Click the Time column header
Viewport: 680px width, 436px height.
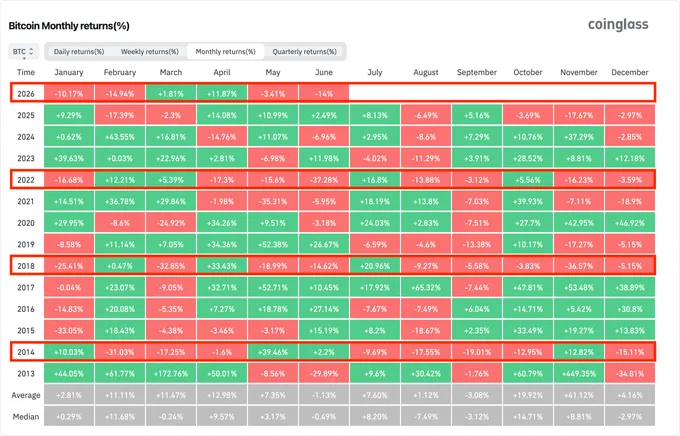26,72
